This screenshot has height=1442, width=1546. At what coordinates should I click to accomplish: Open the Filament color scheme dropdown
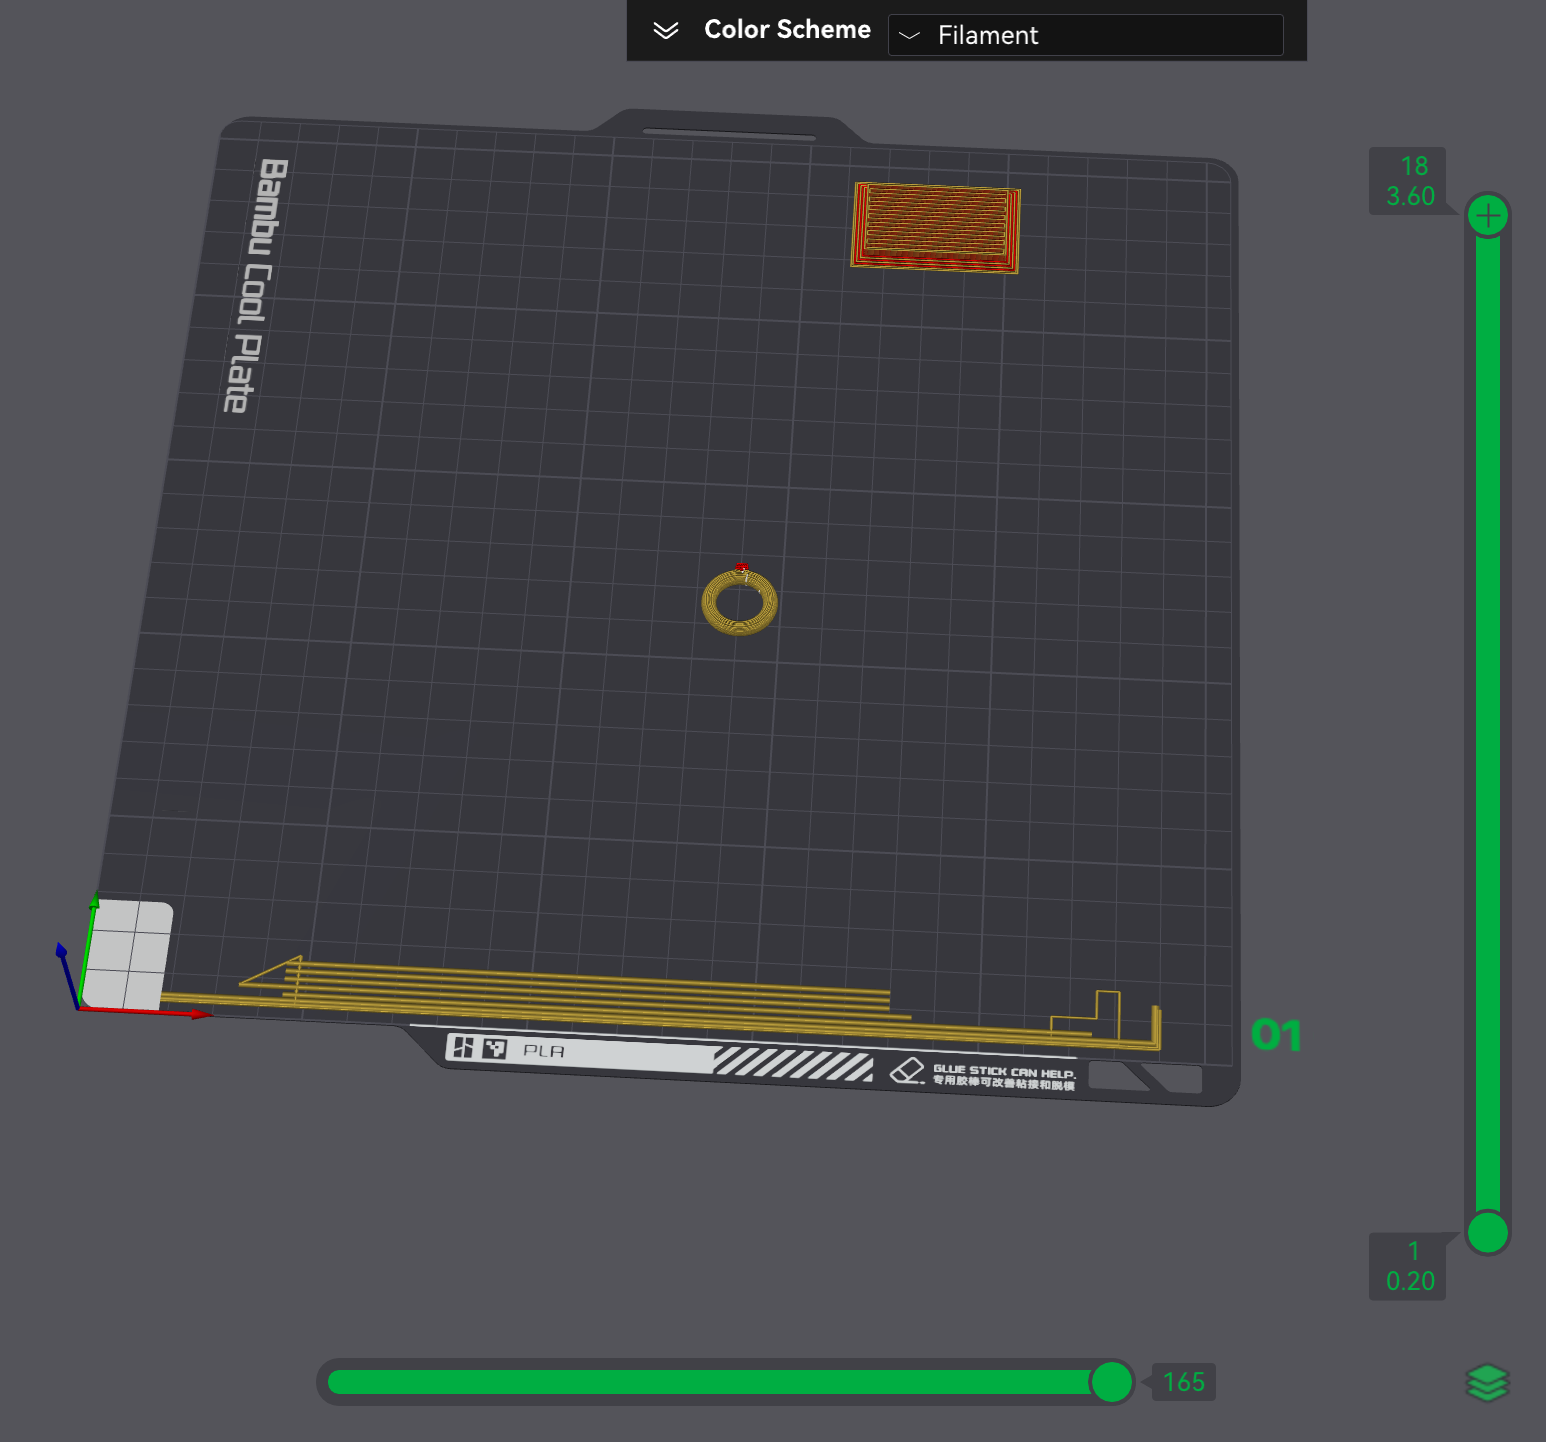point(1085,35)
